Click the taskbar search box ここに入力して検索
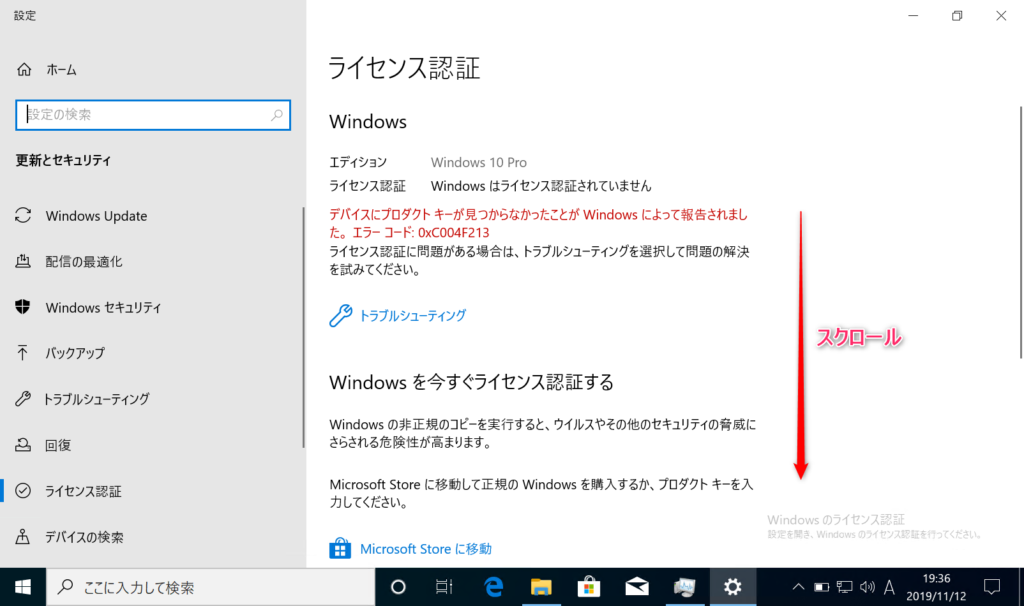 pyautogui.click(x=210, y=587)
